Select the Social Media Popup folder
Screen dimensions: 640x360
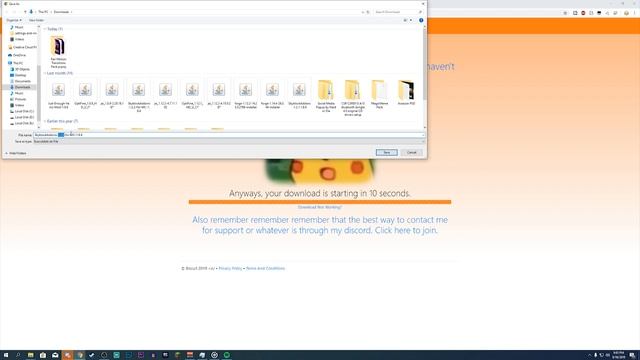point(325,96)
